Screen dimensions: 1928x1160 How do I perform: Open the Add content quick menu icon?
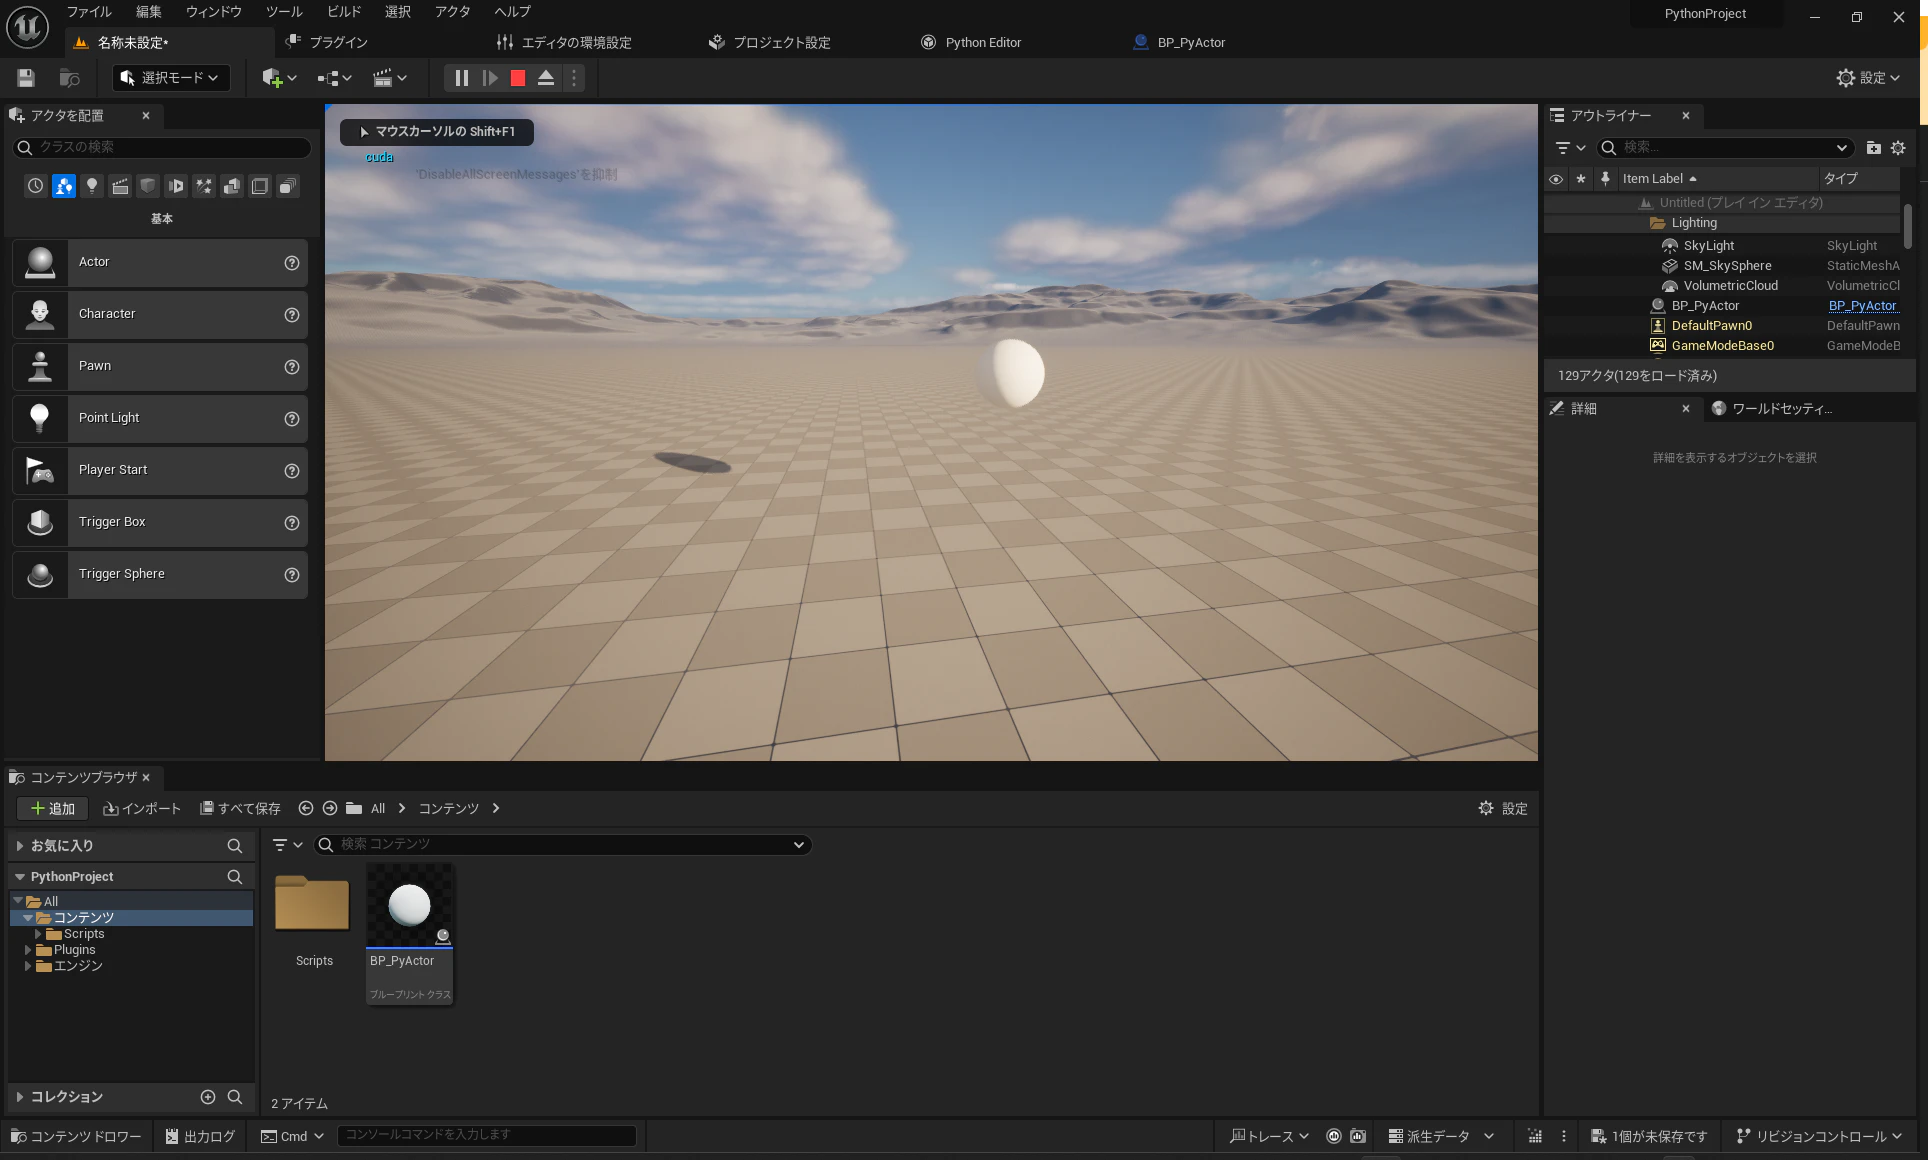[x=279, y=78]
